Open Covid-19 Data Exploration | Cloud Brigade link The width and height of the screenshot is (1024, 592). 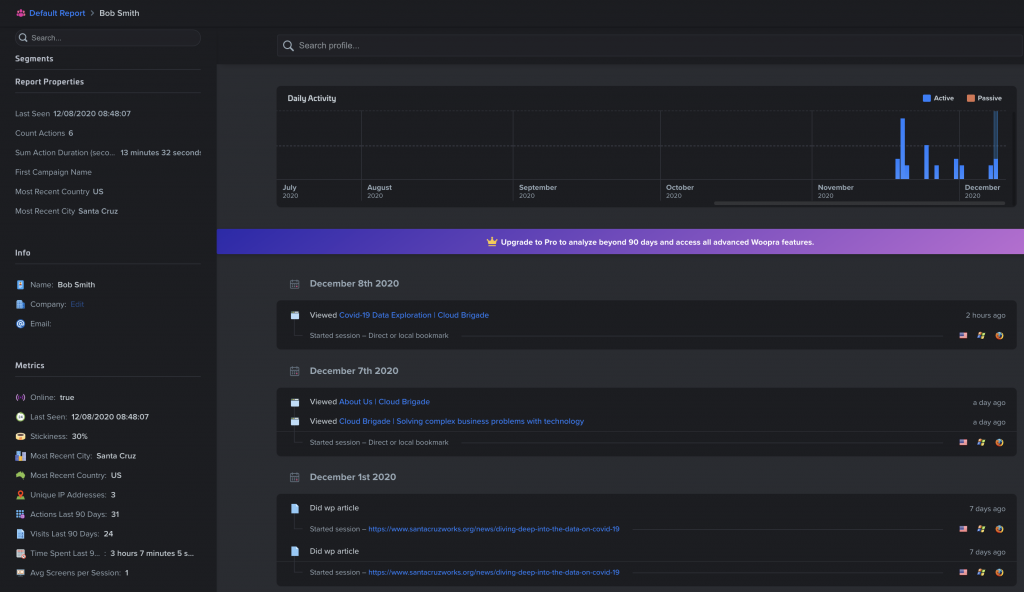pos(413,315)
